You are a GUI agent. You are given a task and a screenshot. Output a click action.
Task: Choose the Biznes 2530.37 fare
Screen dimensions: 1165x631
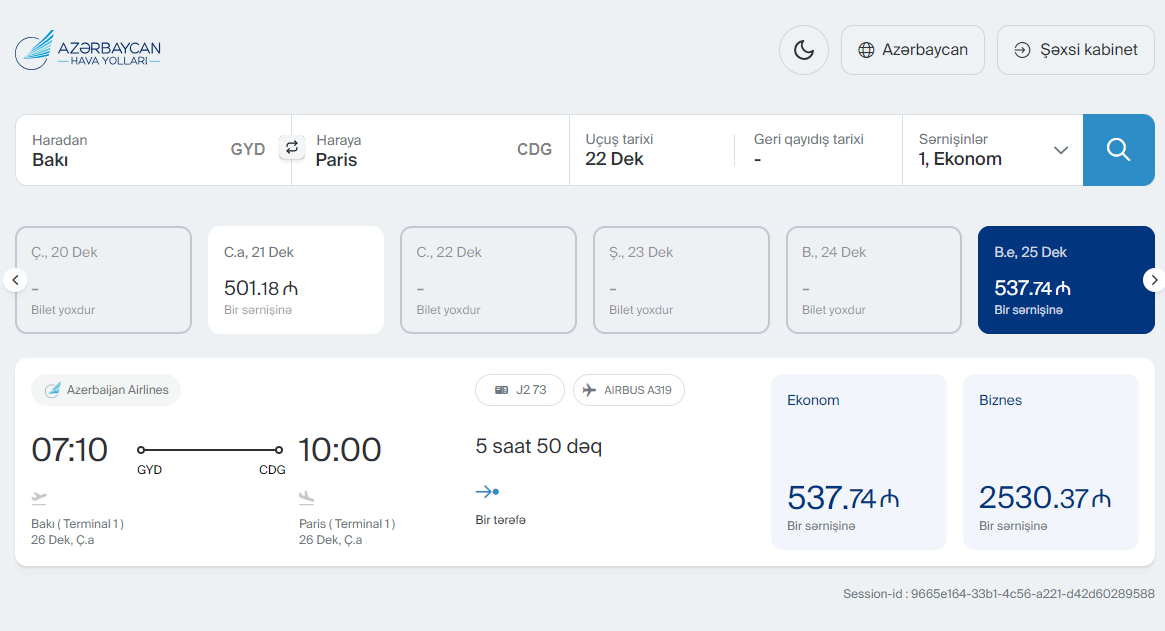click(1050, 462)
